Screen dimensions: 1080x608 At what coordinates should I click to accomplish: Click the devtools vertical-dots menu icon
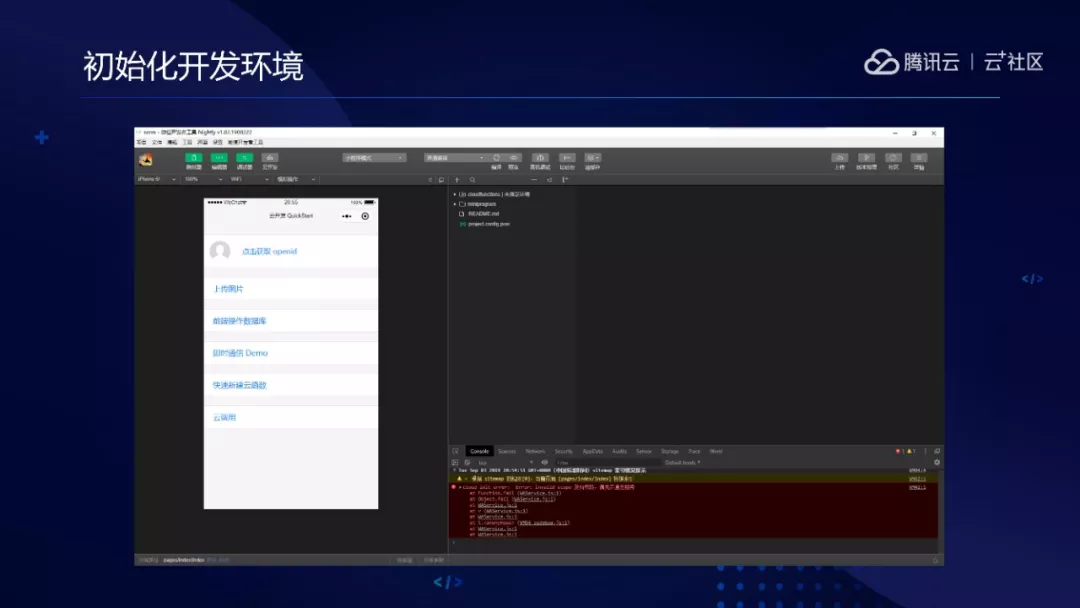tap(925, 451)
